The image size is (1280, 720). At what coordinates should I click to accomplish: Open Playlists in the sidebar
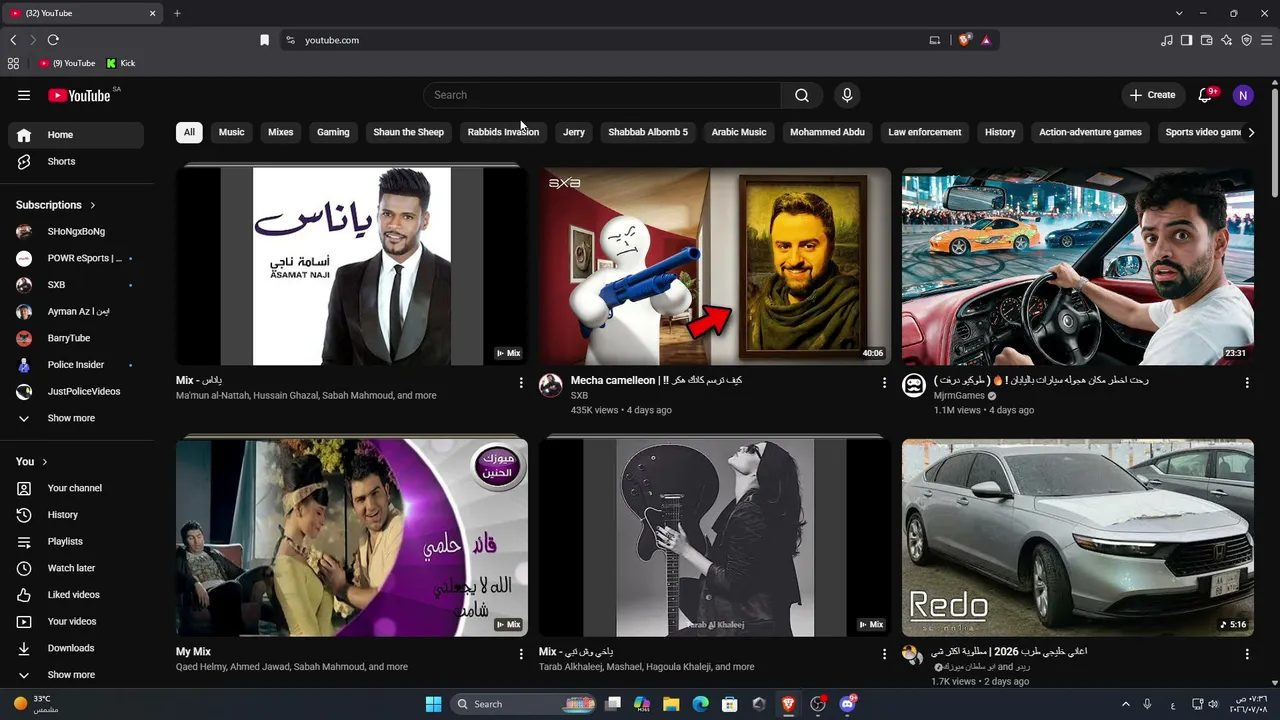(76, 542)
